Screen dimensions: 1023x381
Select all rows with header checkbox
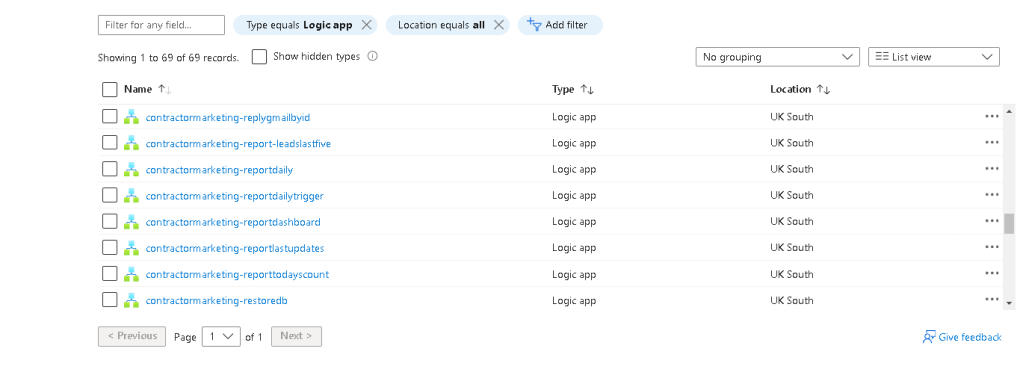pos(110,89)
